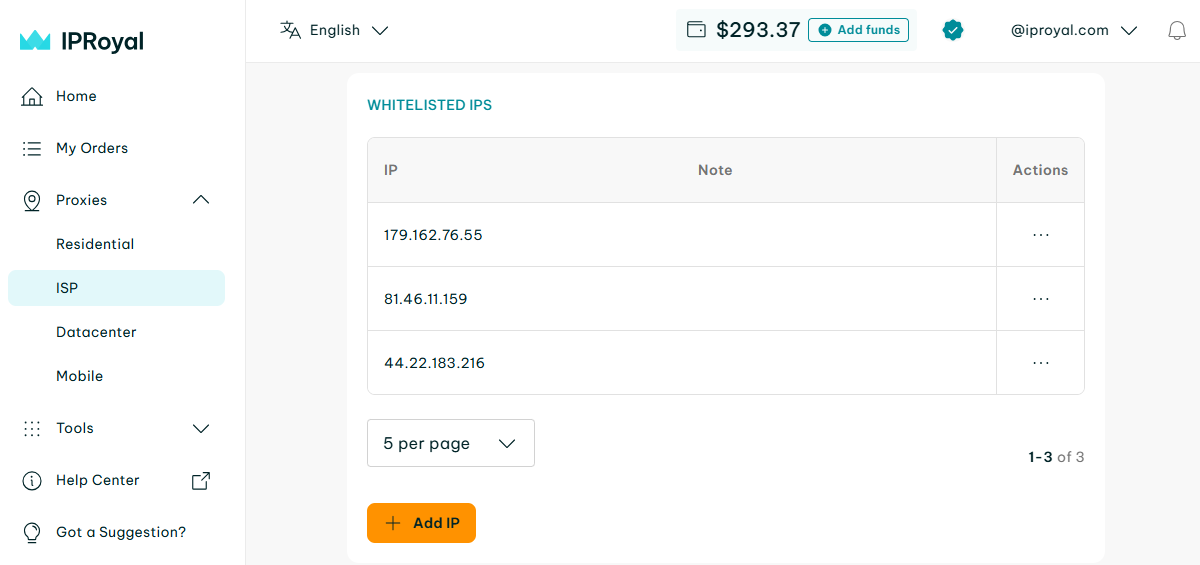Click the translate language icon

pyautogui.click(x=290, y=30)
